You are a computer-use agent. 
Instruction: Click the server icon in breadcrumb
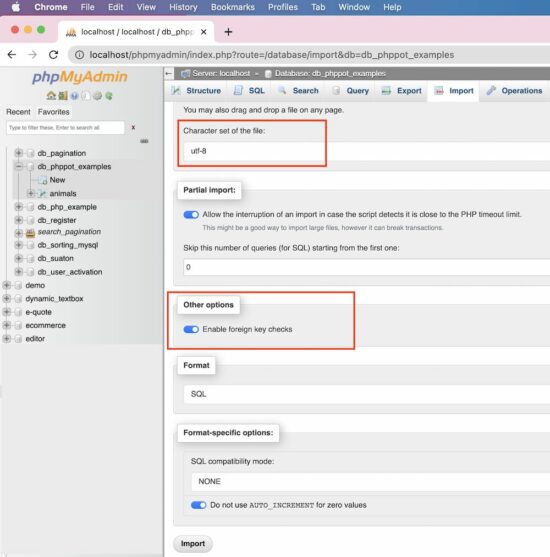(185, 74)
